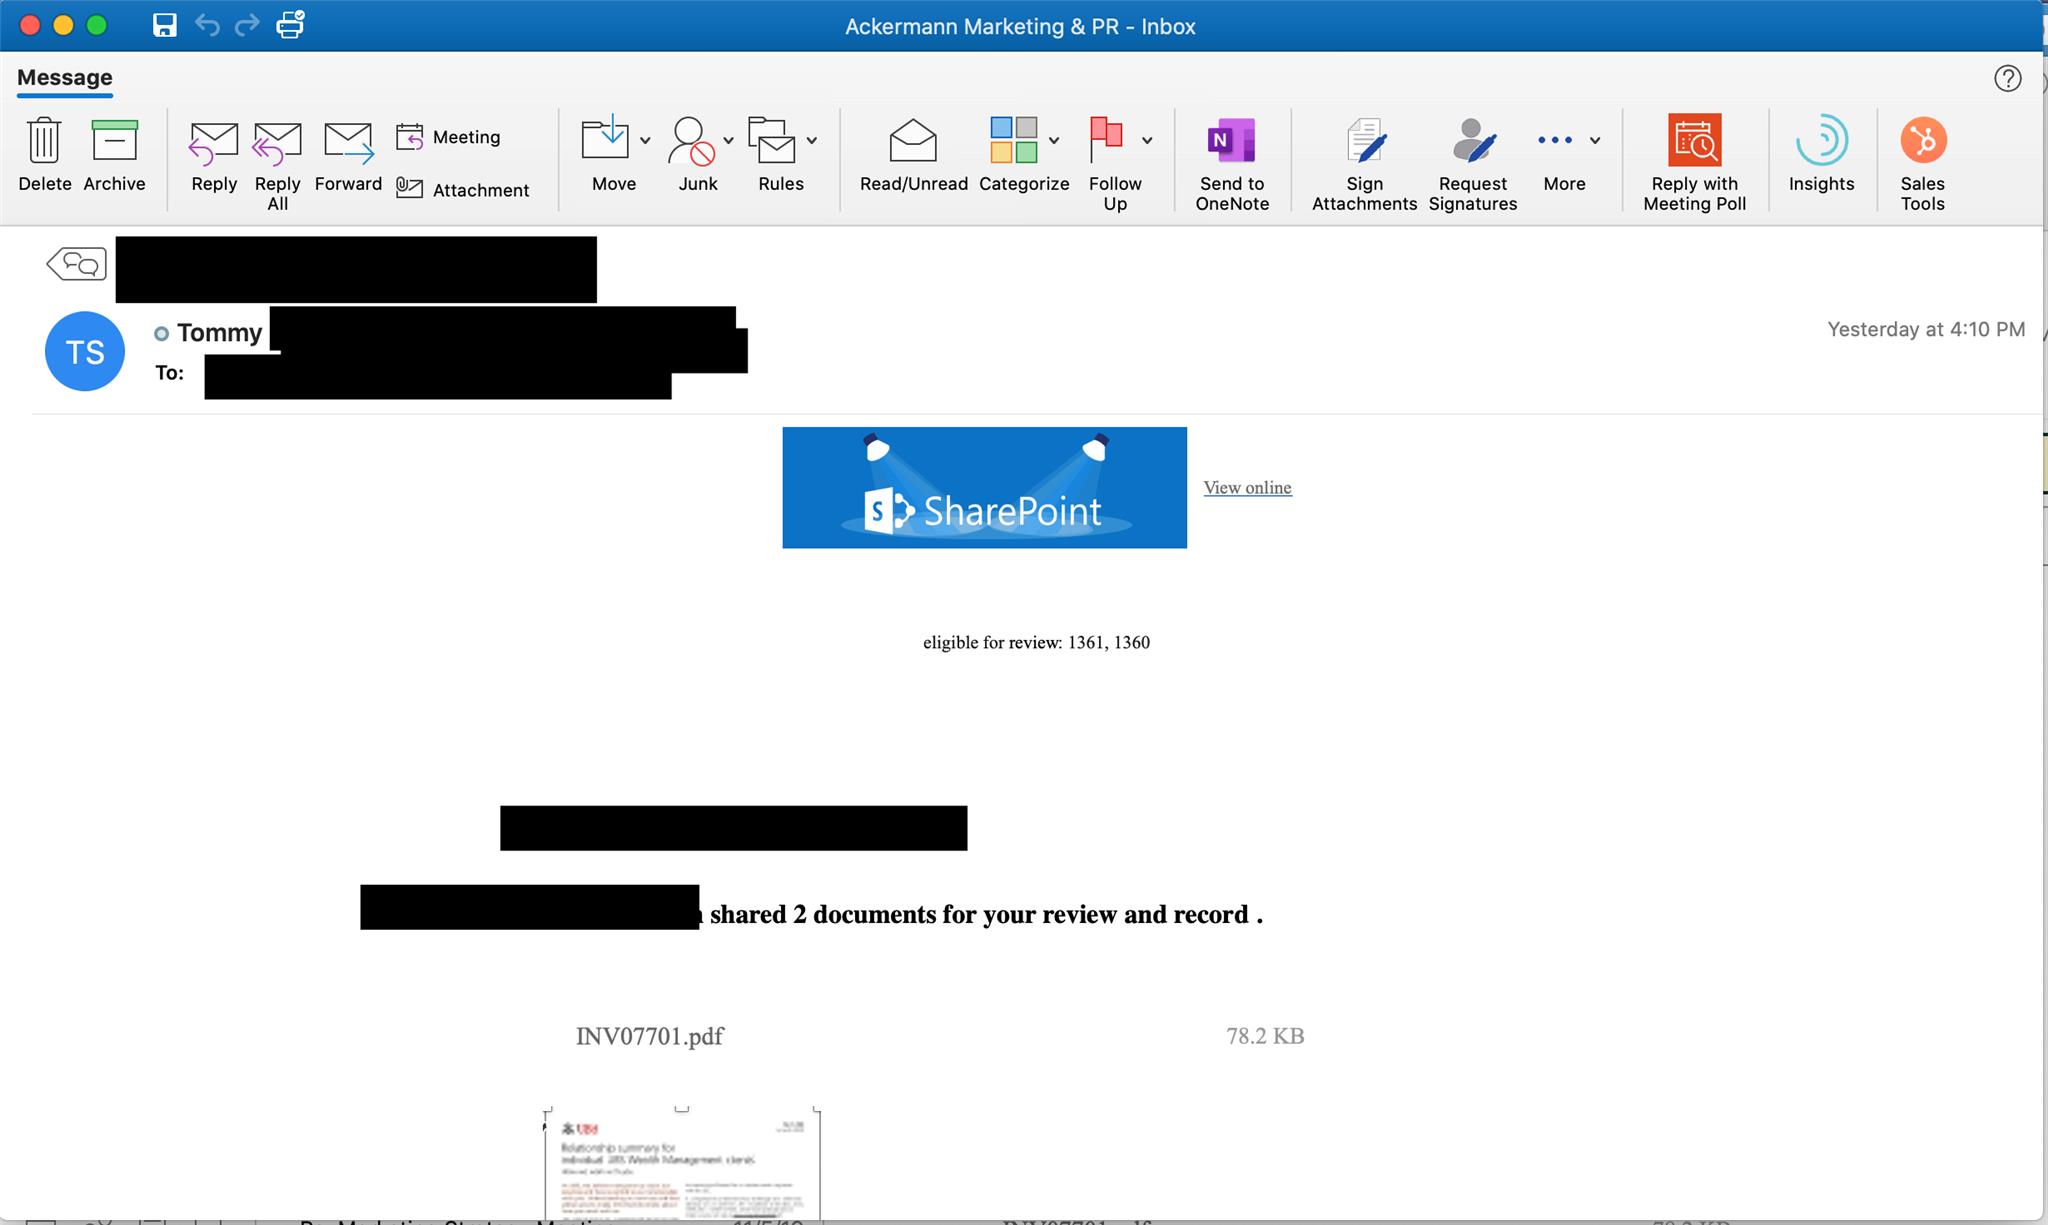Screen dimensions: 2048x1225
Task: Open the View online link
Action: [x=1247, y=488]
